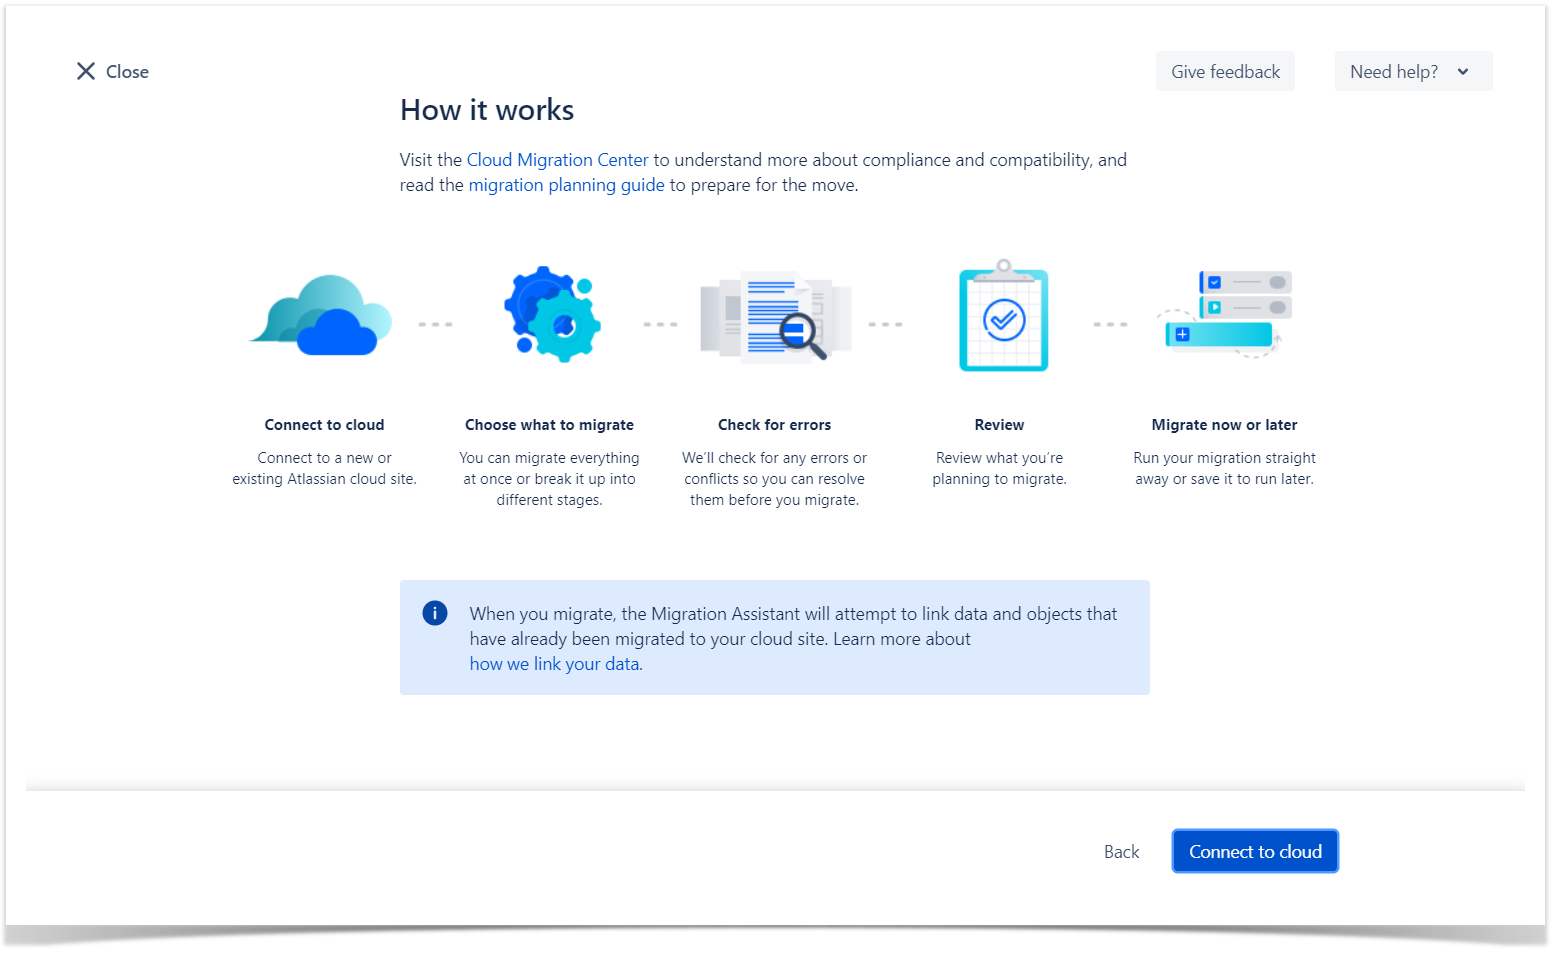This screenshot has width=1559, height=954.
Task: Go Back to the previous step
Action: (1121, 851)
